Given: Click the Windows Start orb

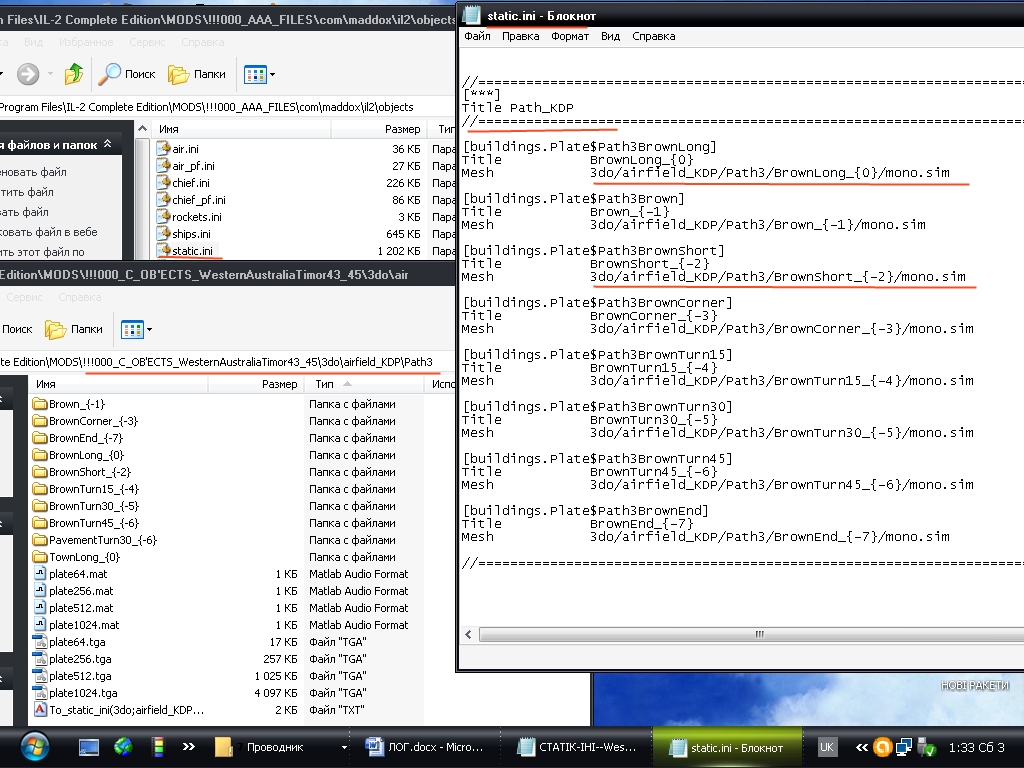Looking at the screenshot, I should (35, 747).
